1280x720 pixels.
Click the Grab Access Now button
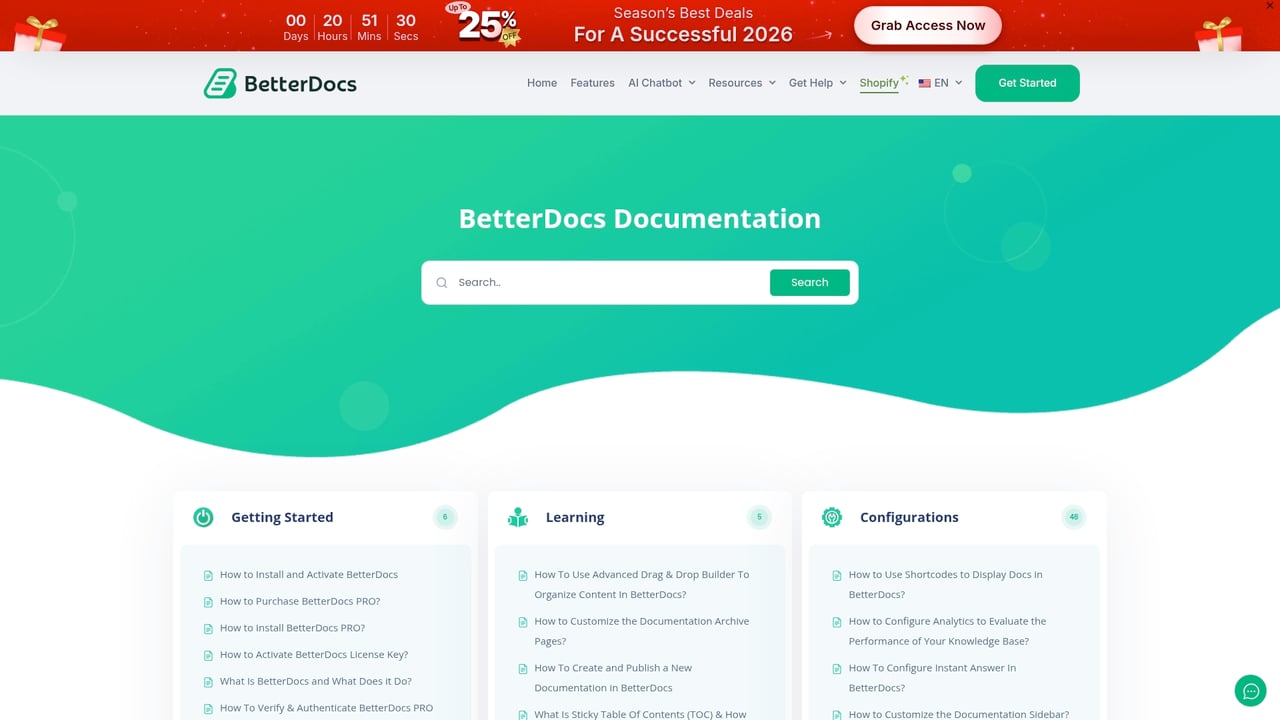(927, 25)
